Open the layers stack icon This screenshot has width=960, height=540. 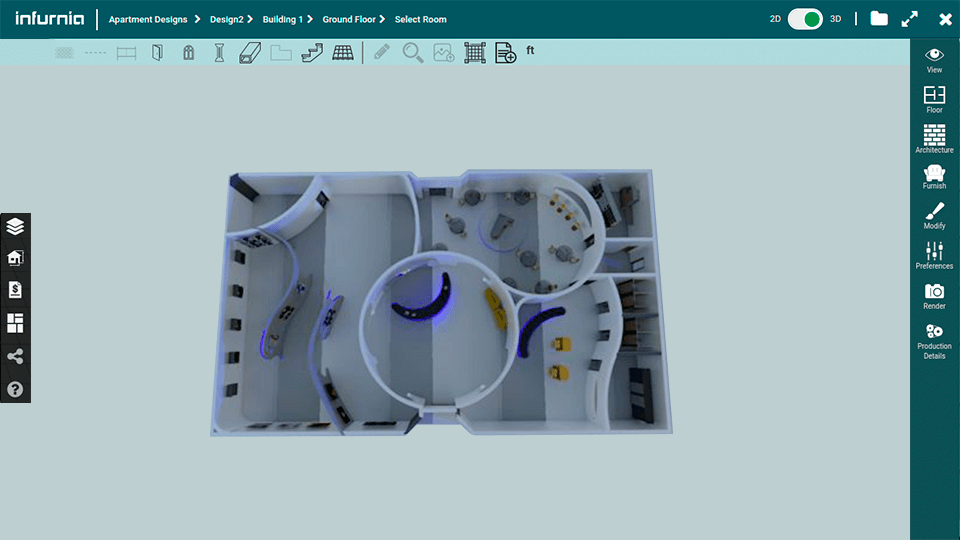tap(15, 227)
